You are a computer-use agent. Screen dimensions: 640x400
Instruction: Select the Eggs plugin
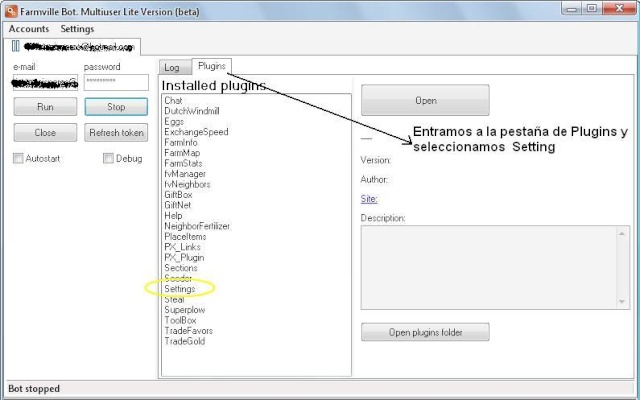coord(174,122)
